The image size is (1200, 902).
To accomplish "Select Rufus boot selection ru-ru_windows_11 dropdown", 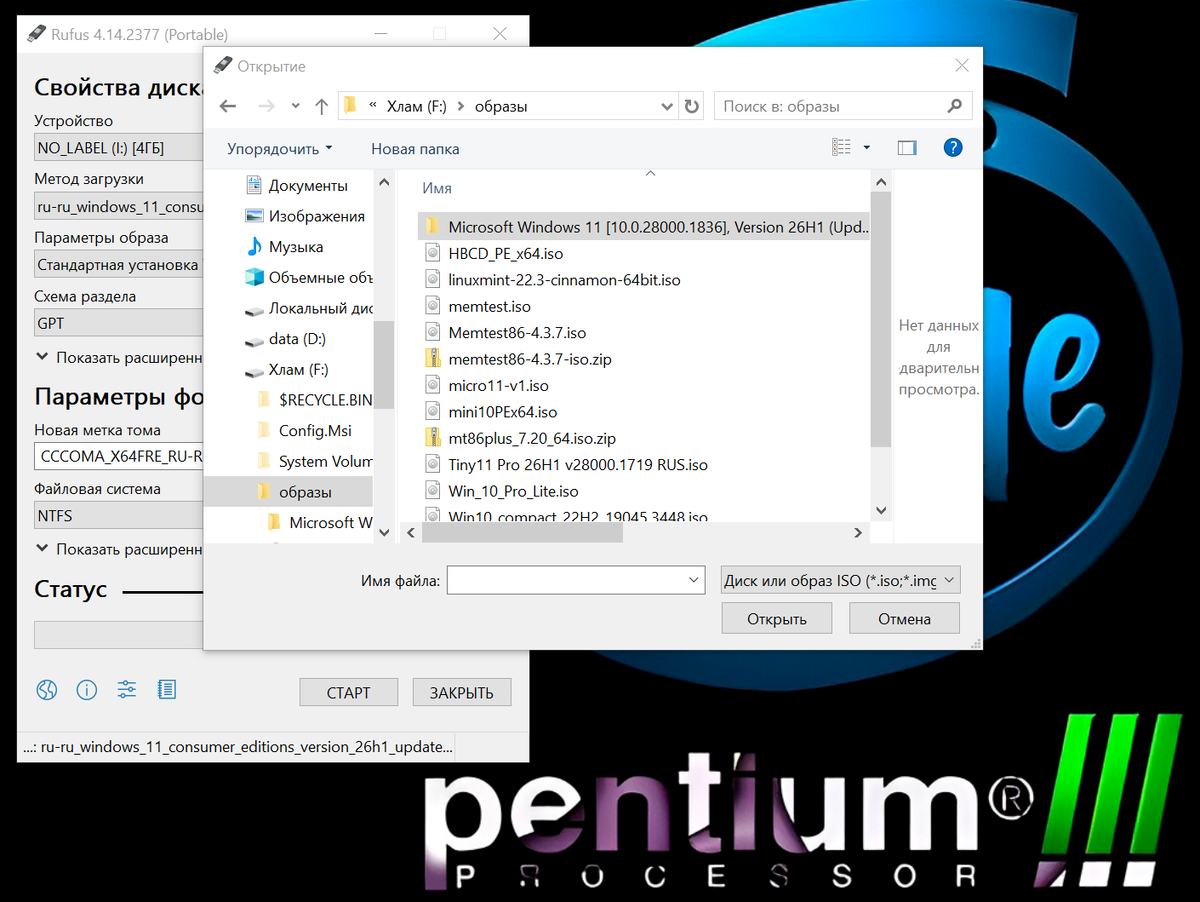I will pos(120,208).
